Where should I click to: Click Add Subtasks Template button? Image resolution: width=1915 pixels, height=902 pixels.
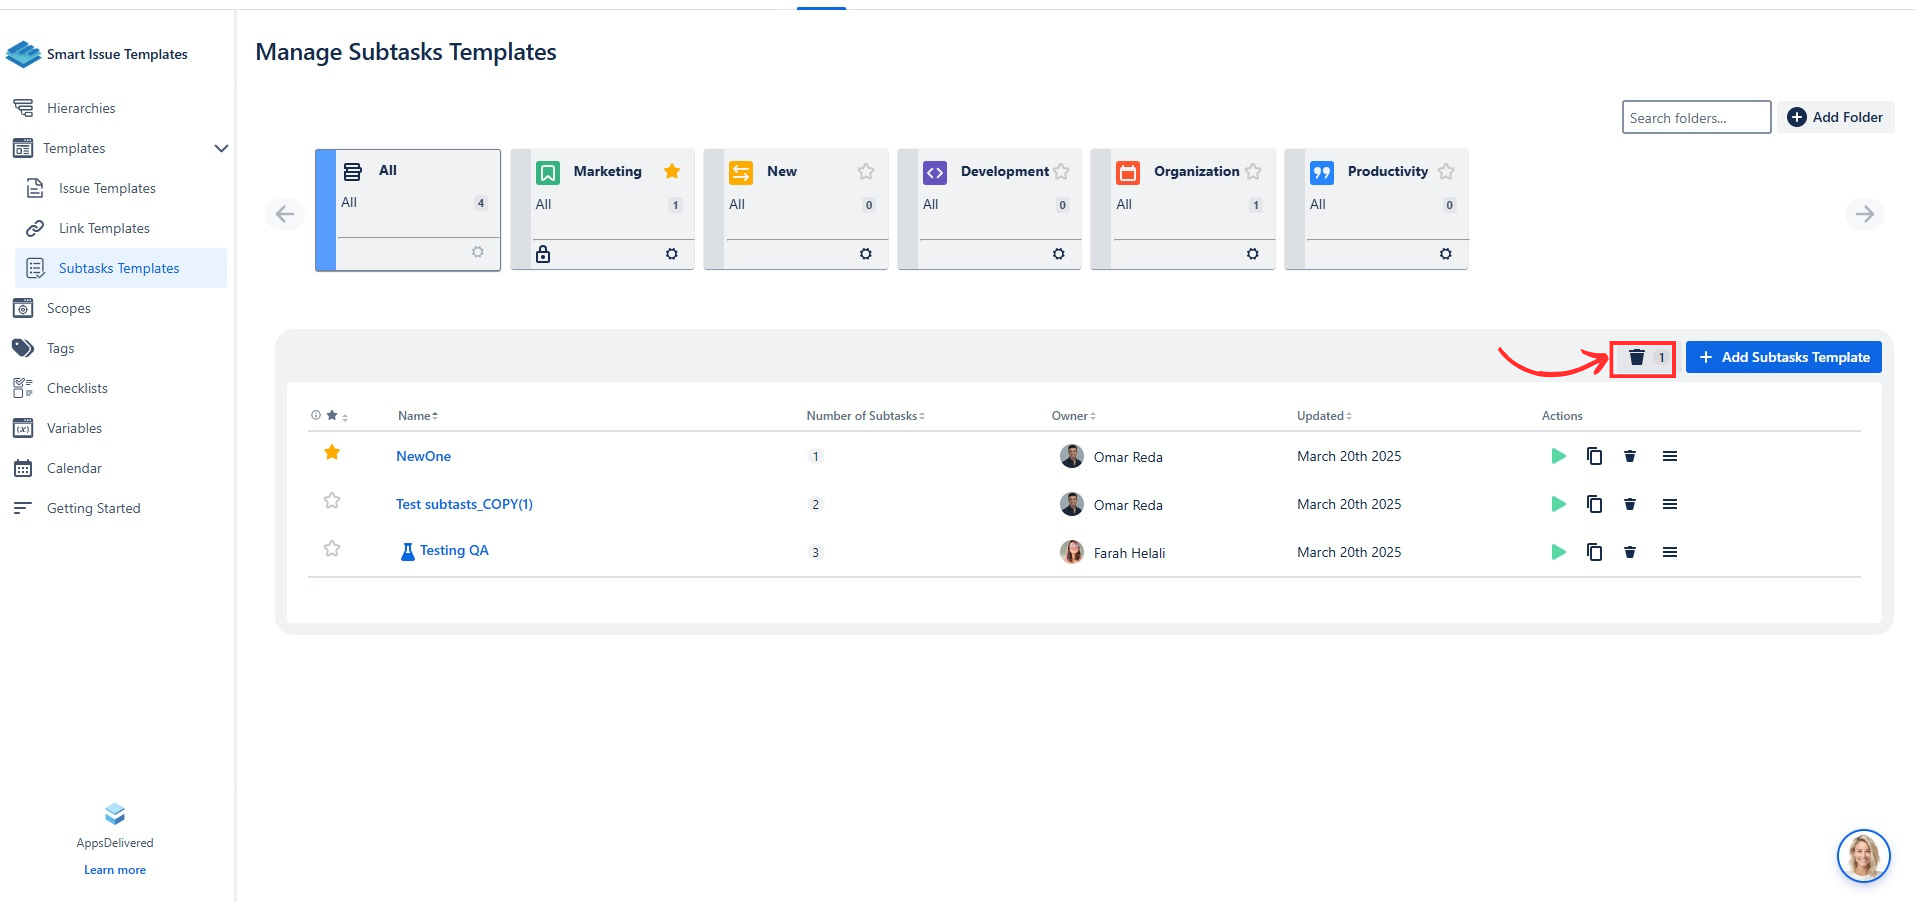pos(1783,357)
